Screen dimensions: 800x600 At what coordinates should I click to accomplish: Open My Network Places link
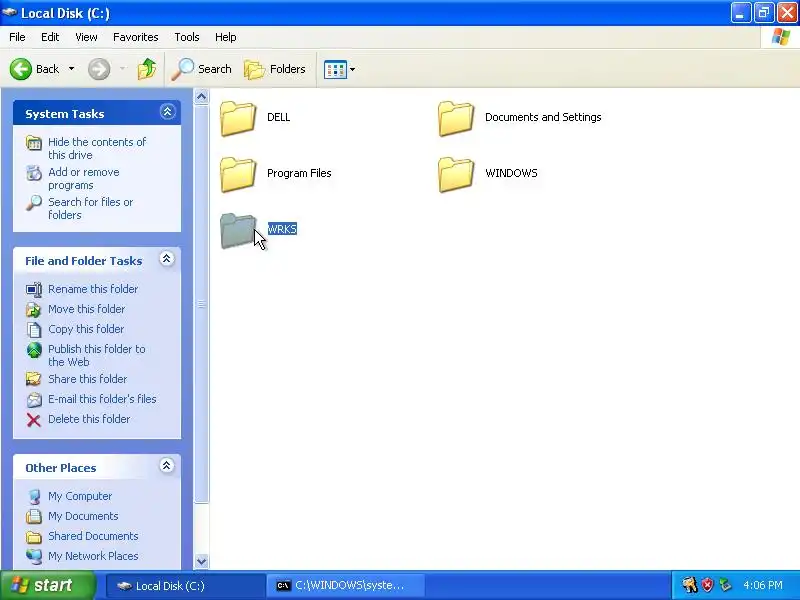(x=93, y=556)
